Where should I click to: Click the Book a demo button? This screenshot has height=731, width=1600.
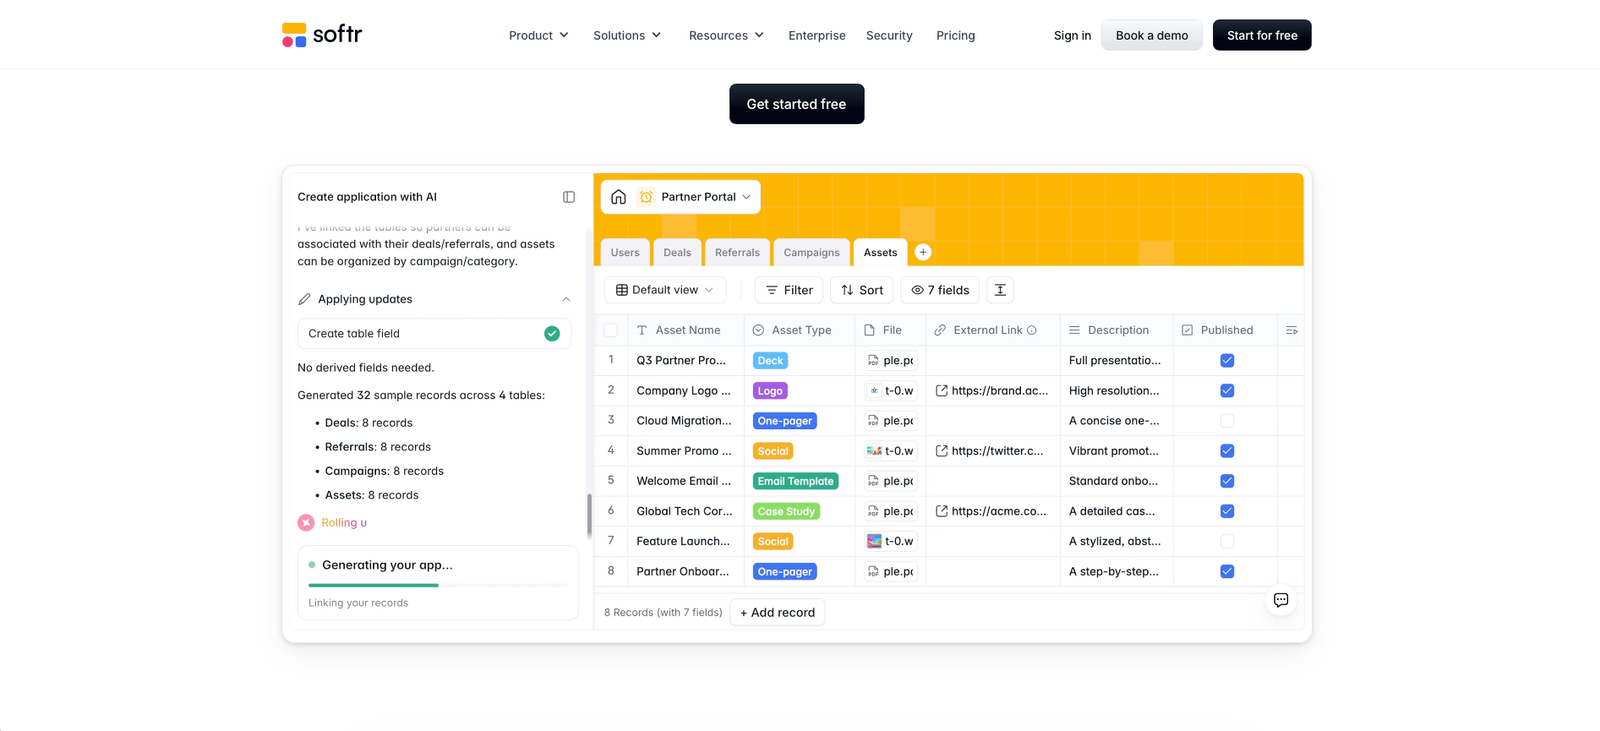(x=1152, y=35)
